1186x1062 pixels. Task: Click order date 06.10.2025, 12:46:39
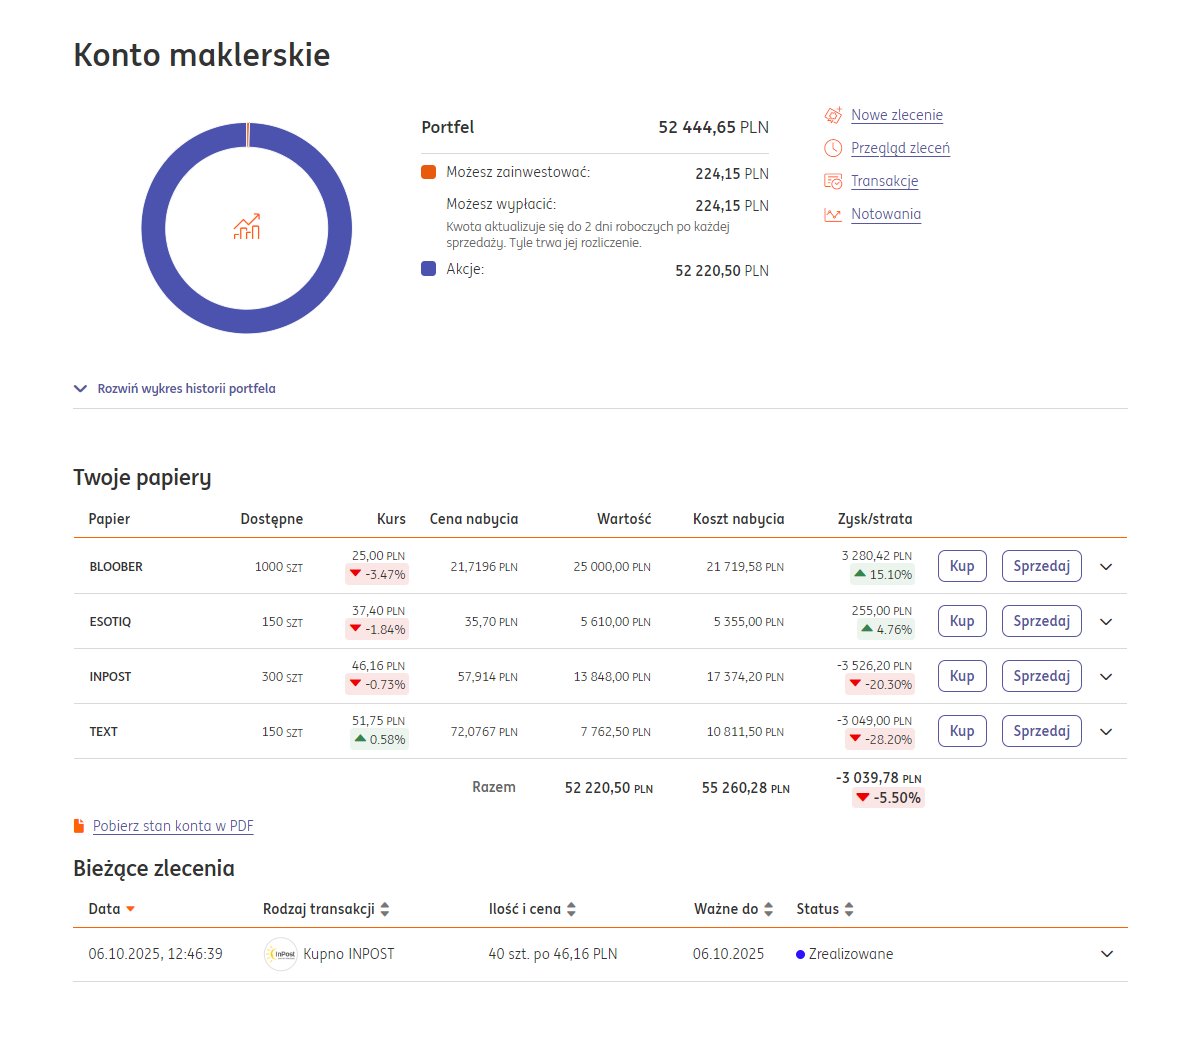point(156,954)
